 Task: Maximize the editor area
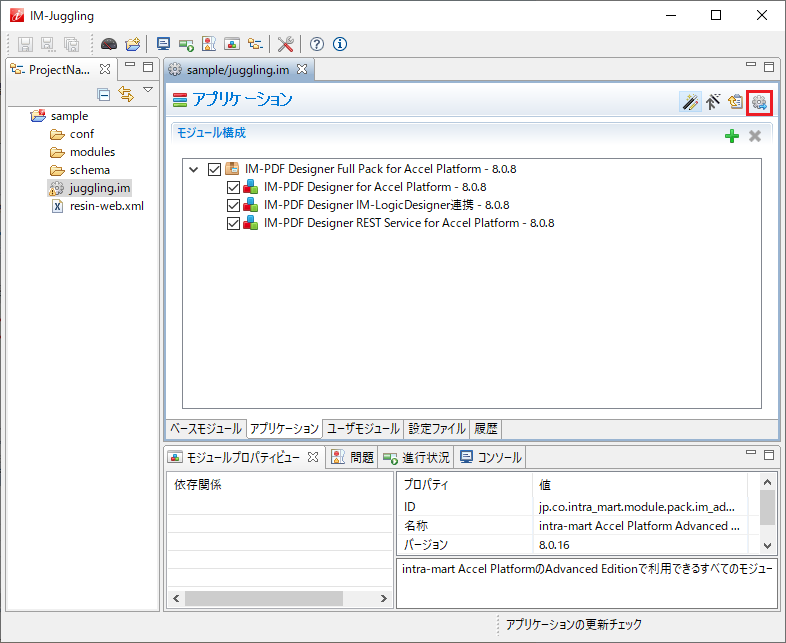[769, 67]
